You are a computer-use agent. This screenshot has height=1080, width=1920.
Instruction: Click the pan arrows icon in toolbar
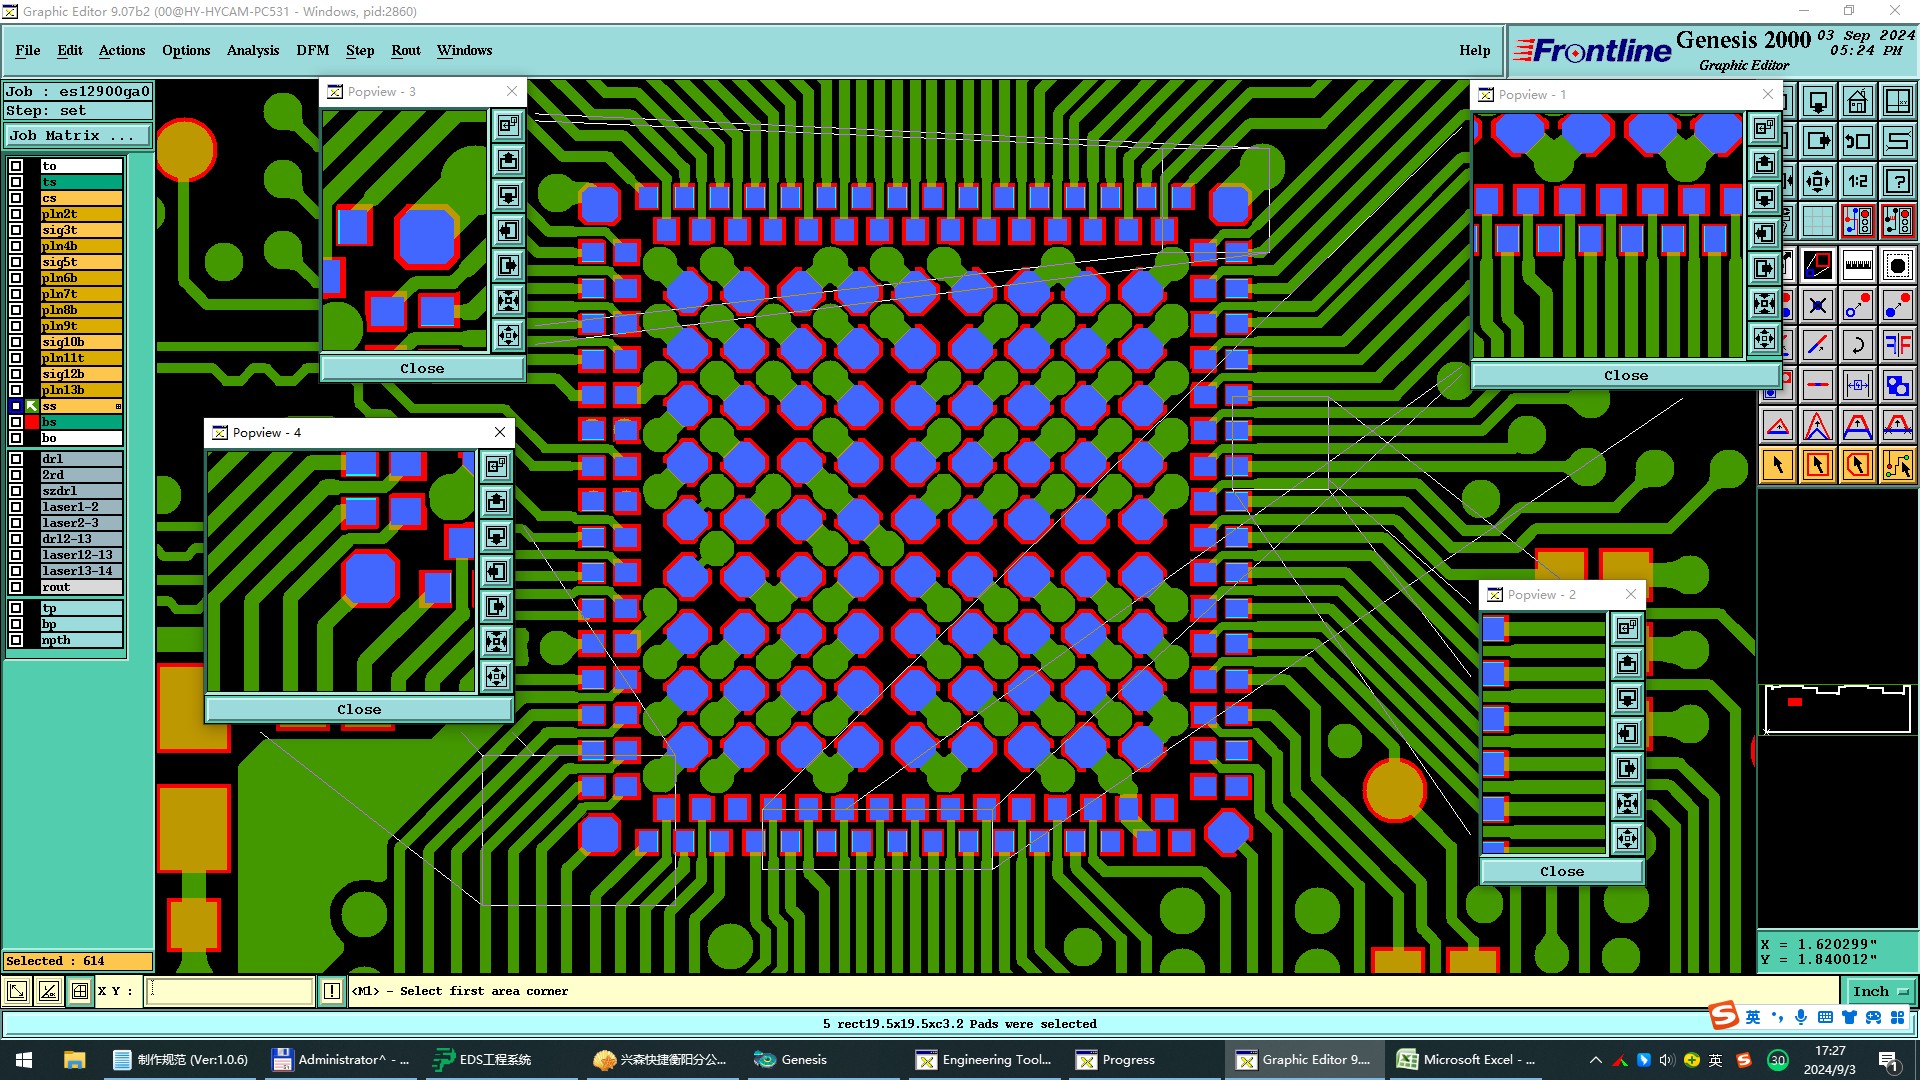point(1817,181)
